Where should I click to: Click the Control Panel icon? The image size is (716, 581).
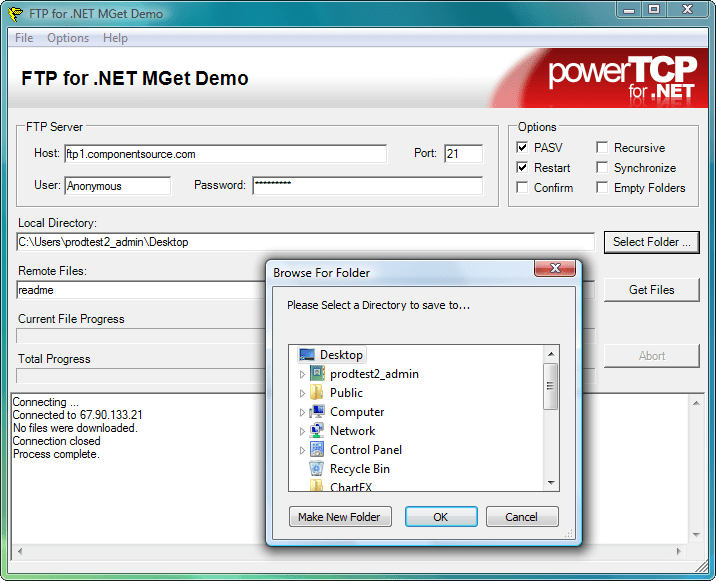point(317,449)
